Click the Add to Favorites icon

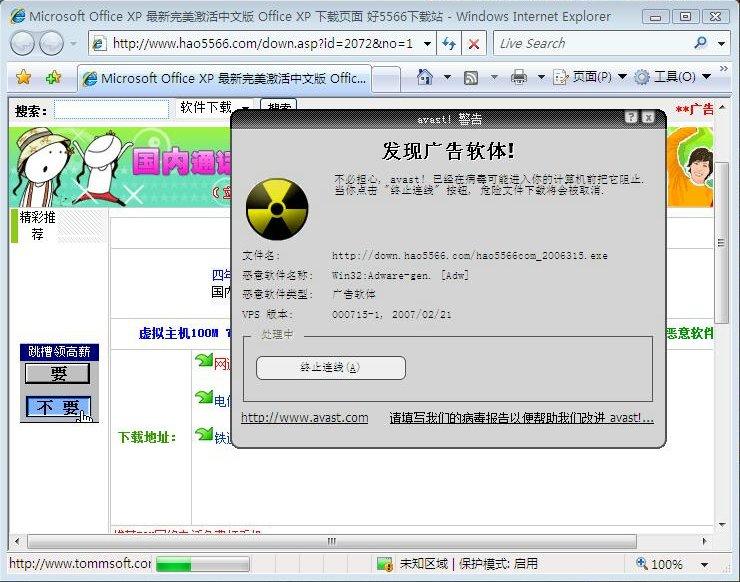[53, 77]
